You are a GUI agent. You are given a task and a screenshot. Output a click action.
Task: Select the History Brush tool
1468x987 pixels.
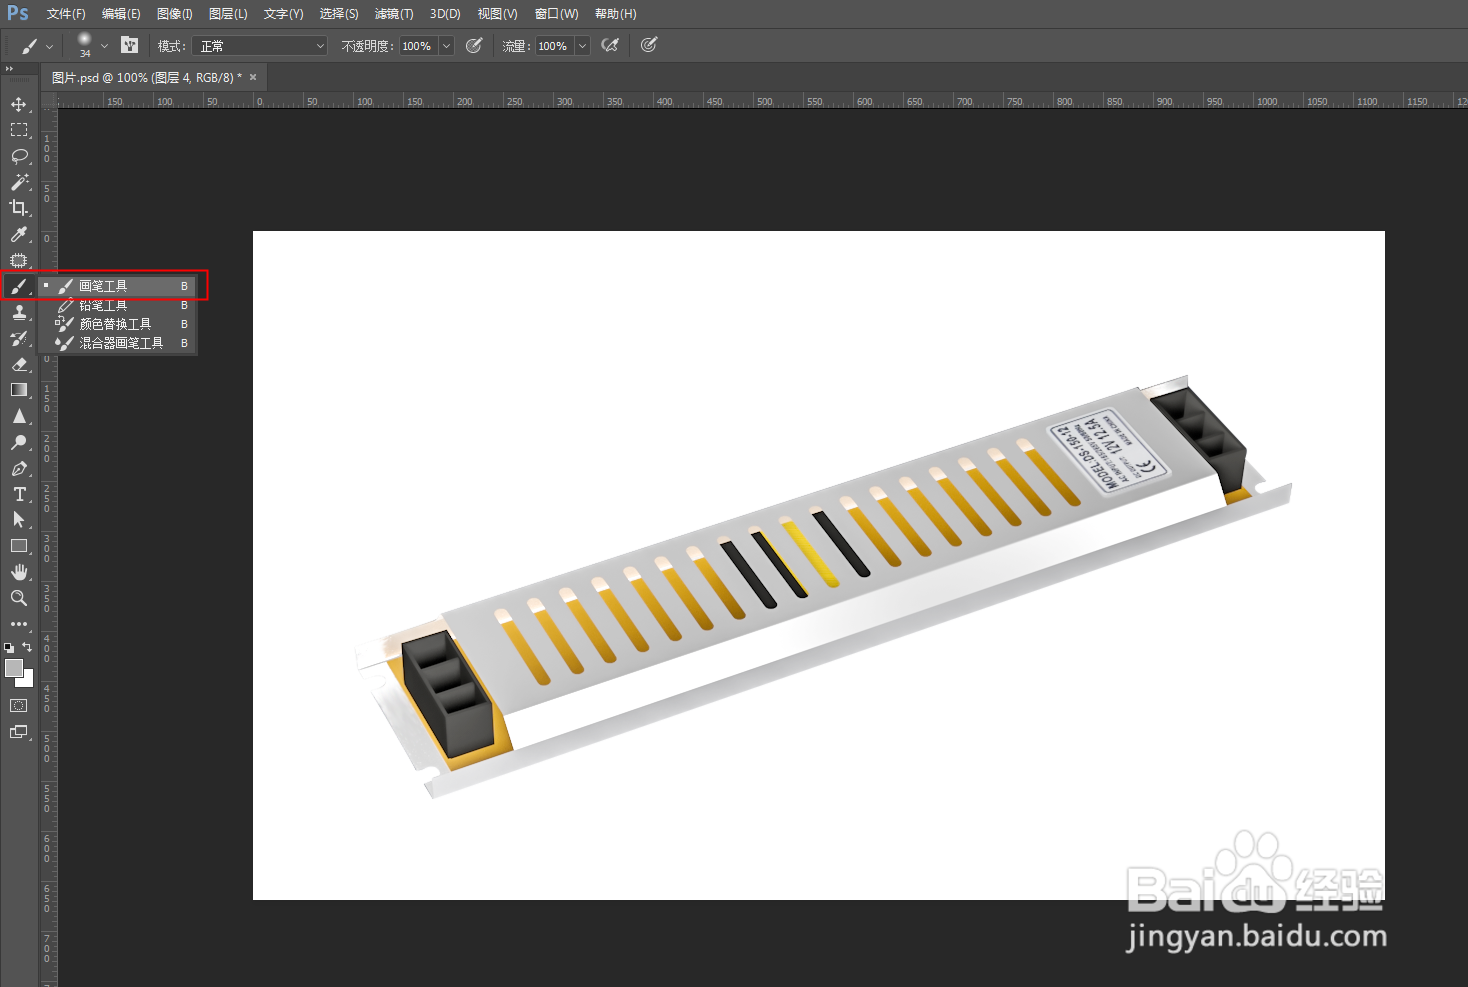[19, 338]
